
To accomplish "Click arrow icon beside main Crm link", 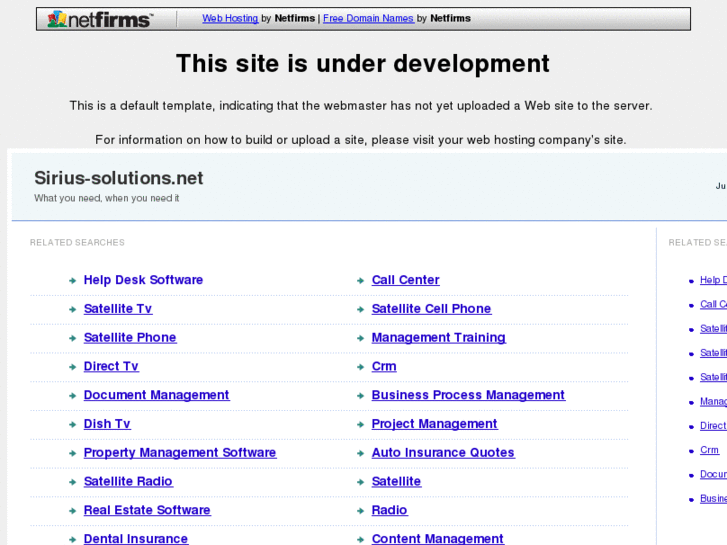I will tap(360, 367).
